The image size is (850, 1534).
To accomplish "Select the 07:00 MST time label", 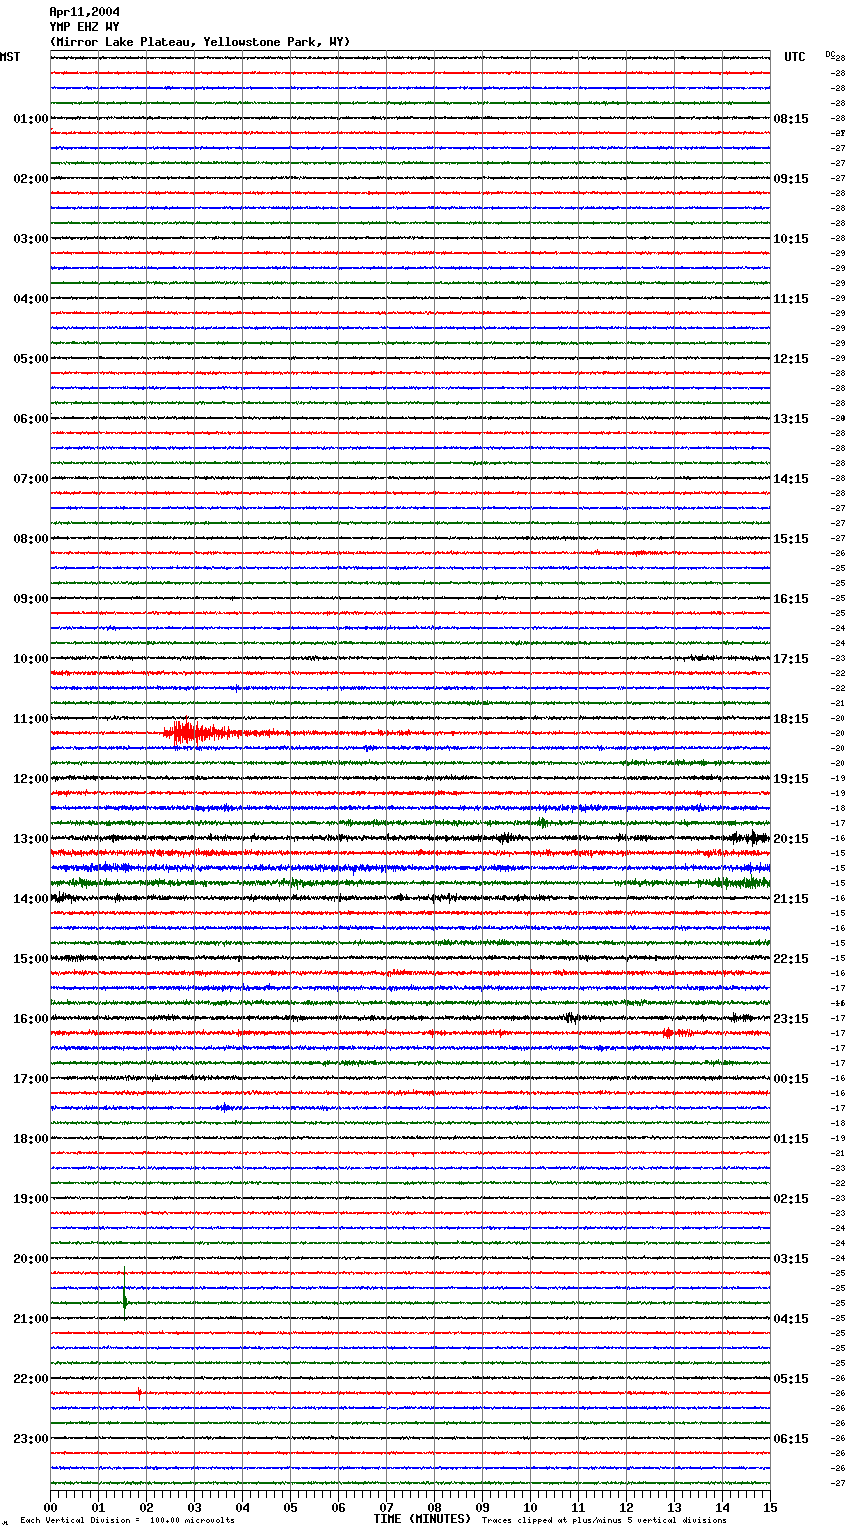I will pyautogui.click(x=31, y=479).
